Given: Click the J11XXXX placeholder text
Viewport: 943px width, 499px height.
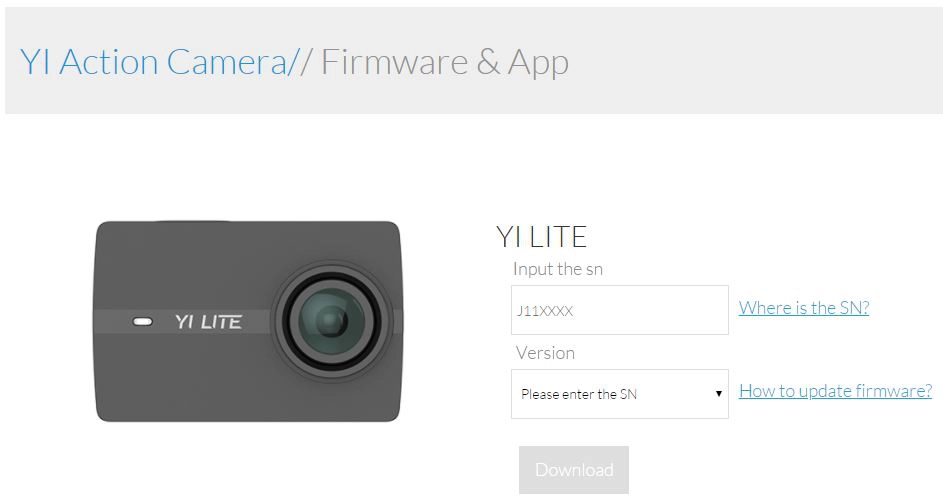Looking at the screenshot, I should [545, 311].
